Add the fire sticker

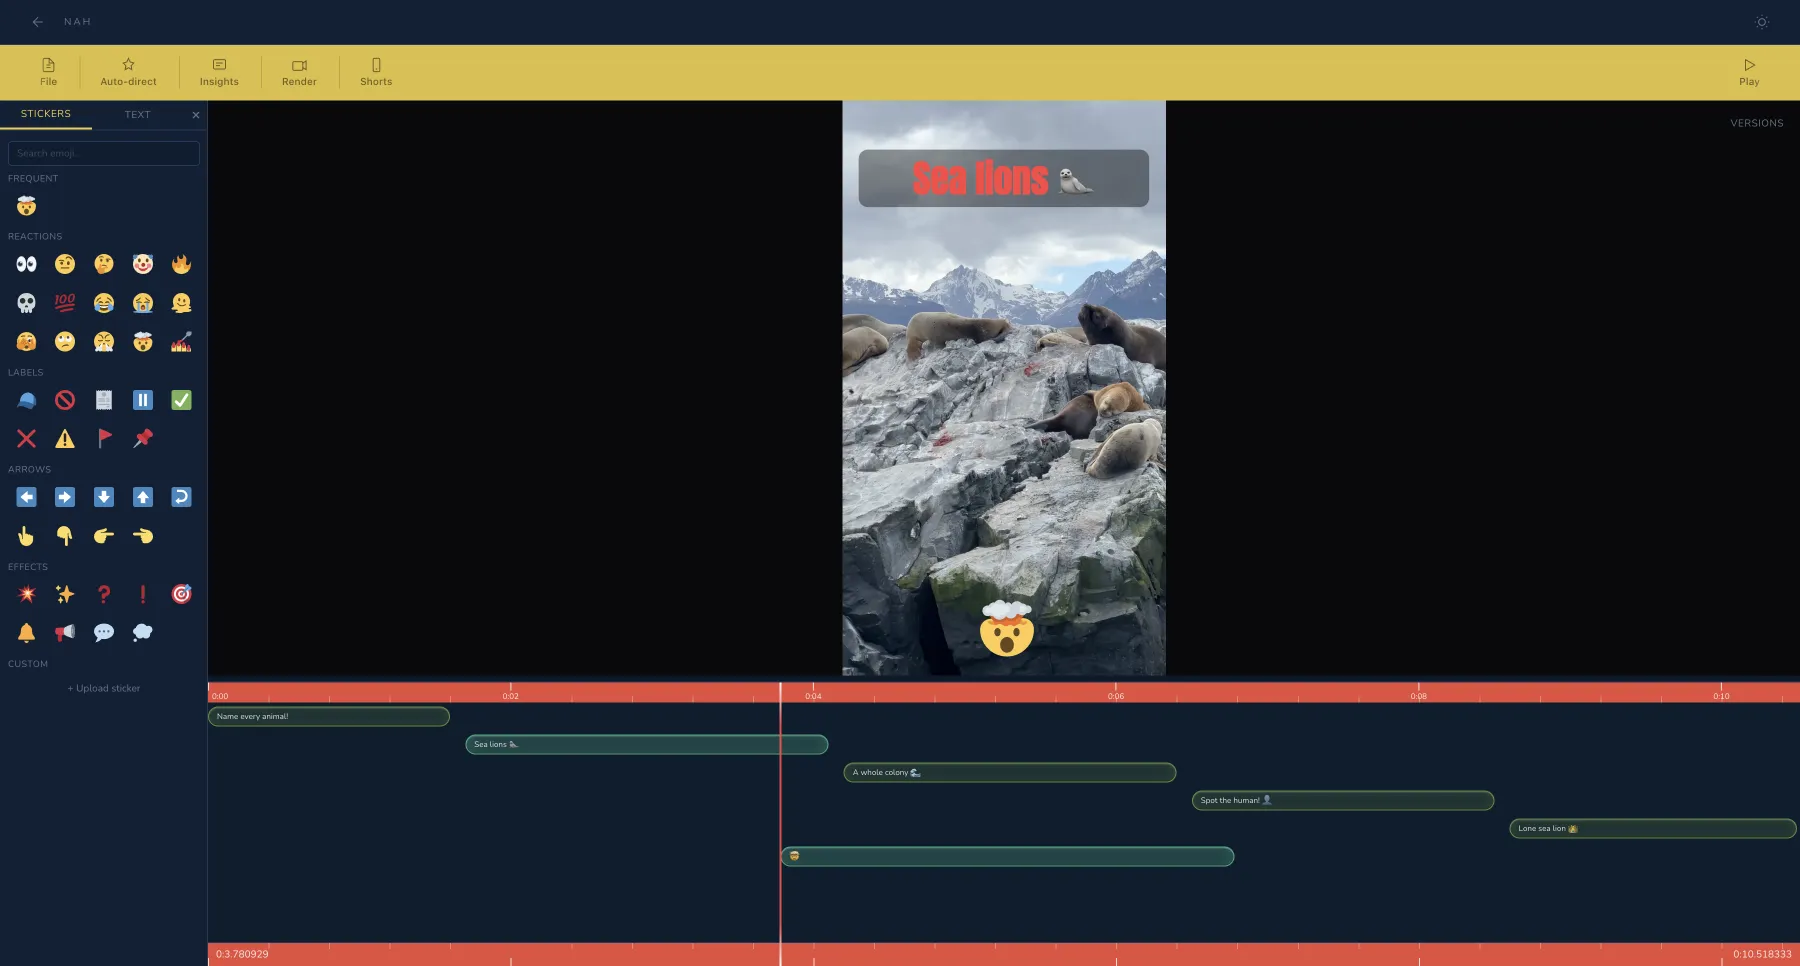(x=181, y=264)
